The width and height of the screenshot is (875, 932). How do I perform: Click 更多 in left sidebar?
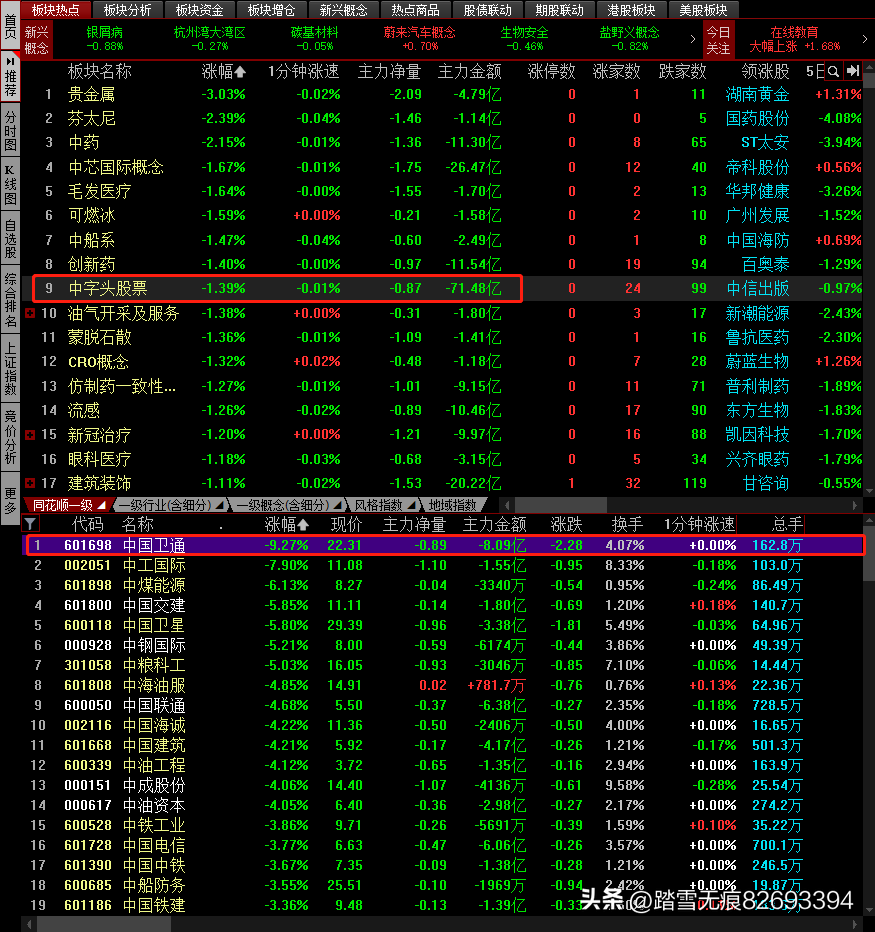click(10, 499)
